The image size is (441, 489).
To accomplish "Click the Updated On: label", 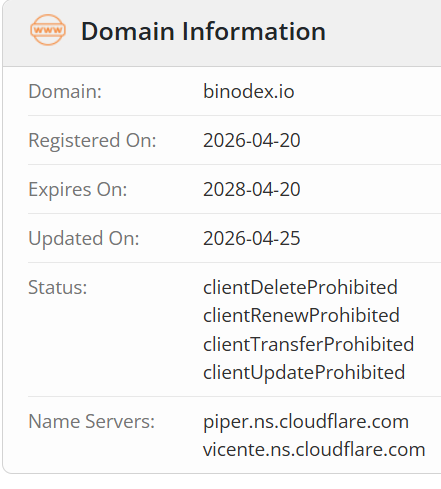I will [x=84, y=239].
